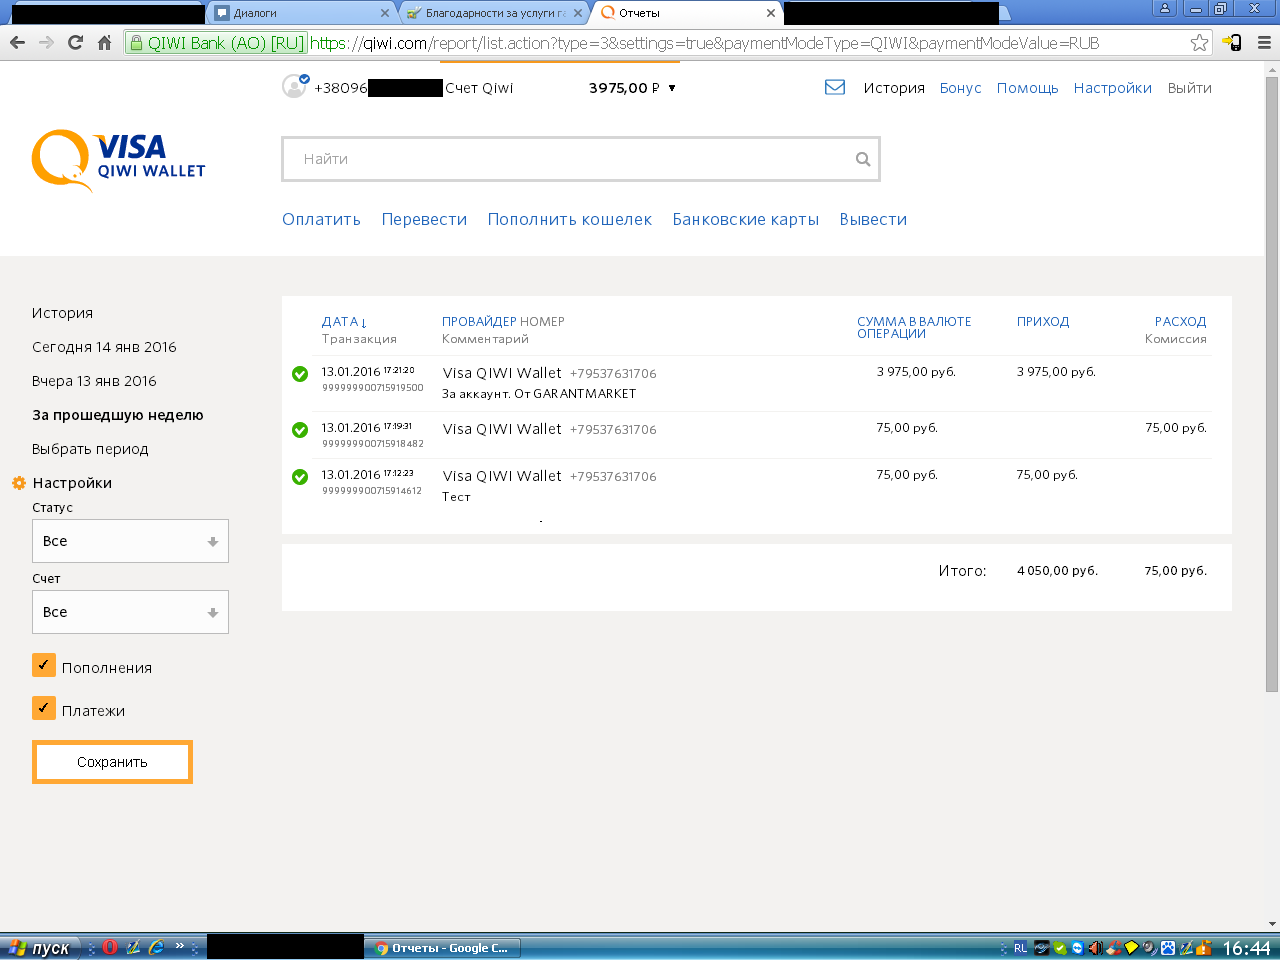The height and width of the screenshot is (960, 1280).
Task: Reload the page with refresh icon
Action: pos(75,43)
